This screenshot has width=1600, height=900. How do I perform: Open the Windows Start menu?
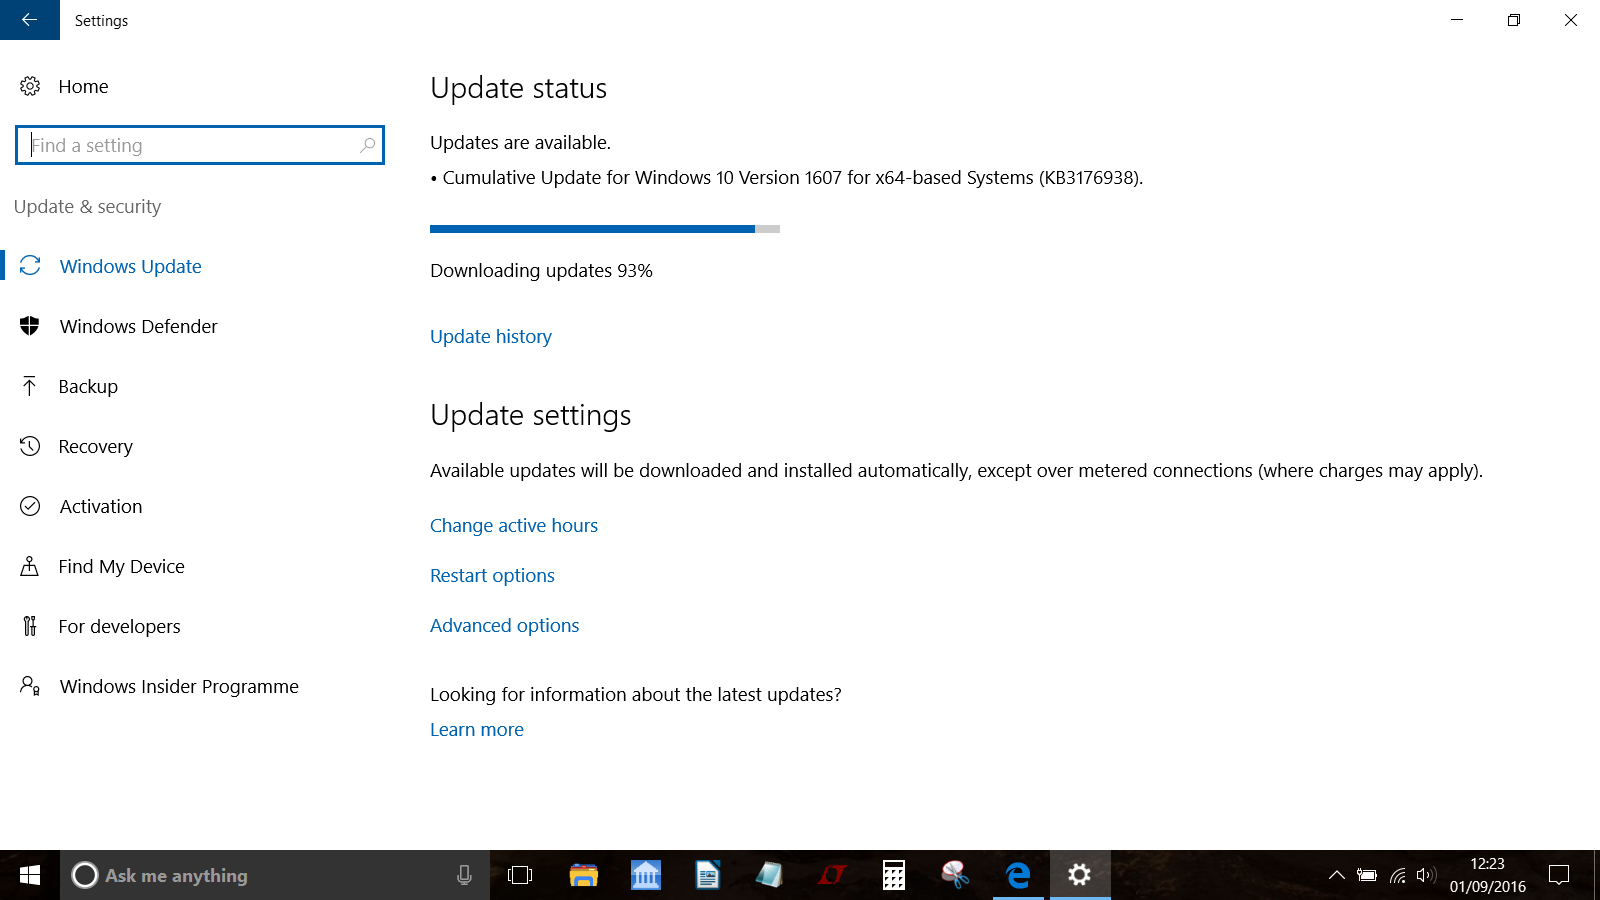click(x=30, y=875)
